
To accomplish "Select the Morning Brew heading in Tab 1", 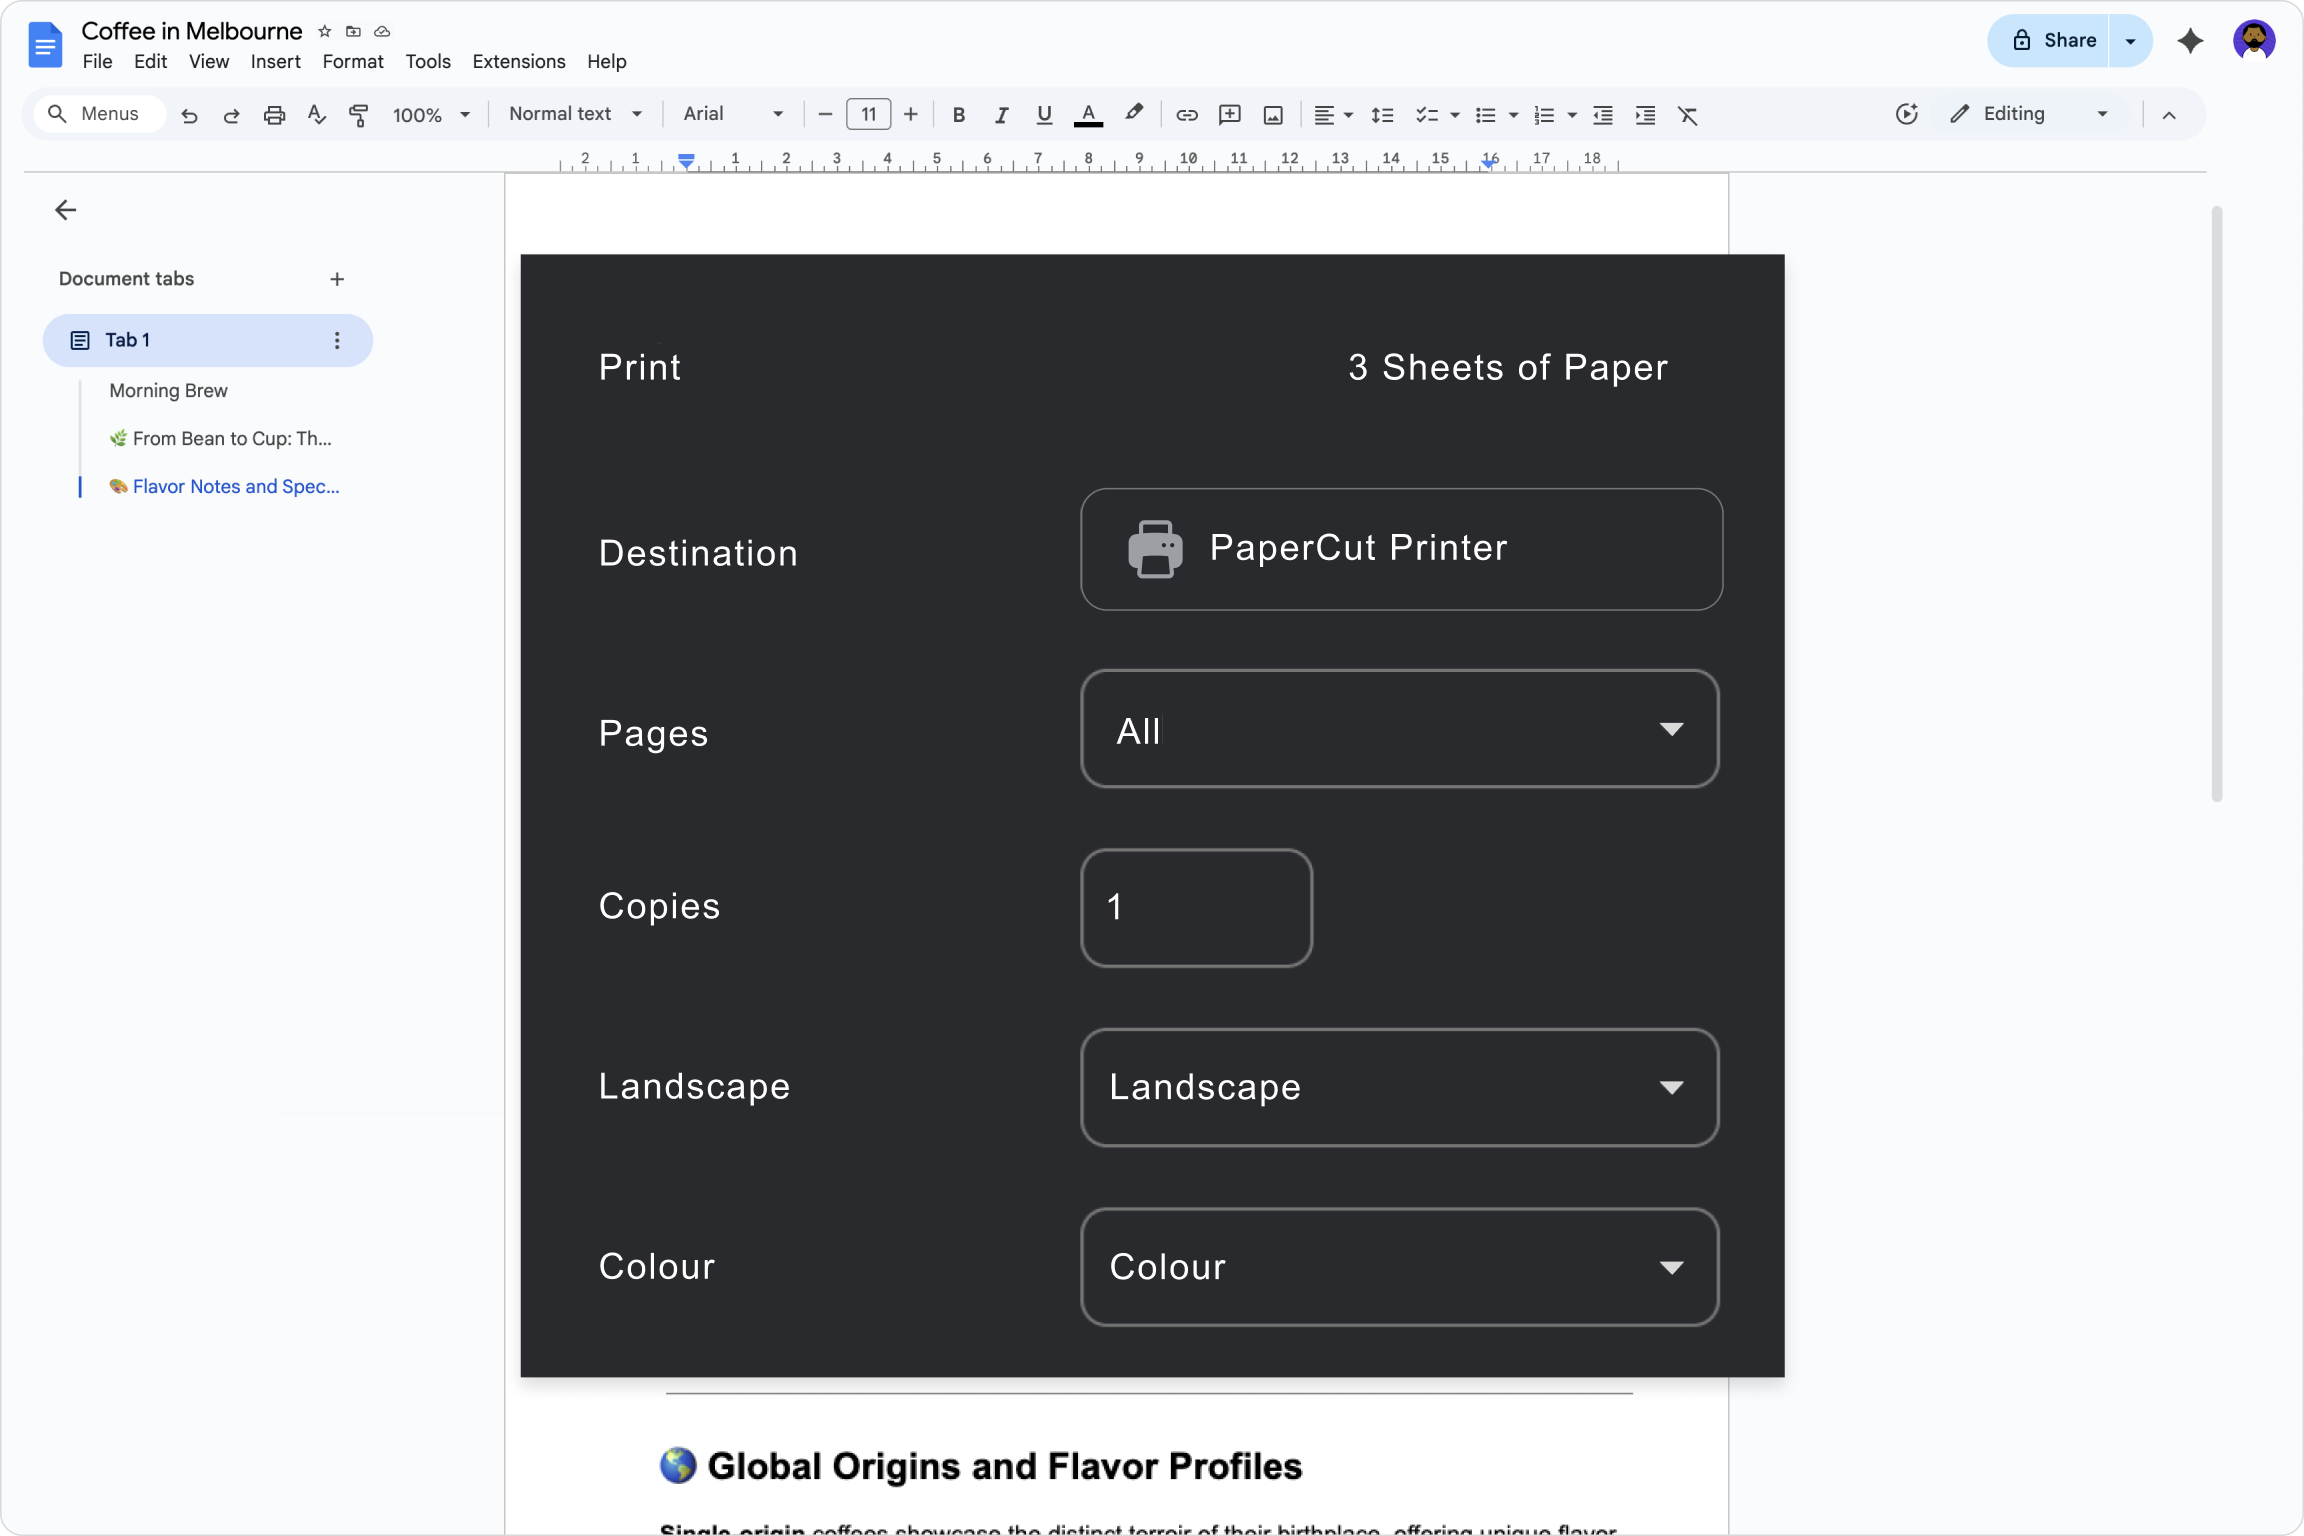I will click(x=168, y=390).
